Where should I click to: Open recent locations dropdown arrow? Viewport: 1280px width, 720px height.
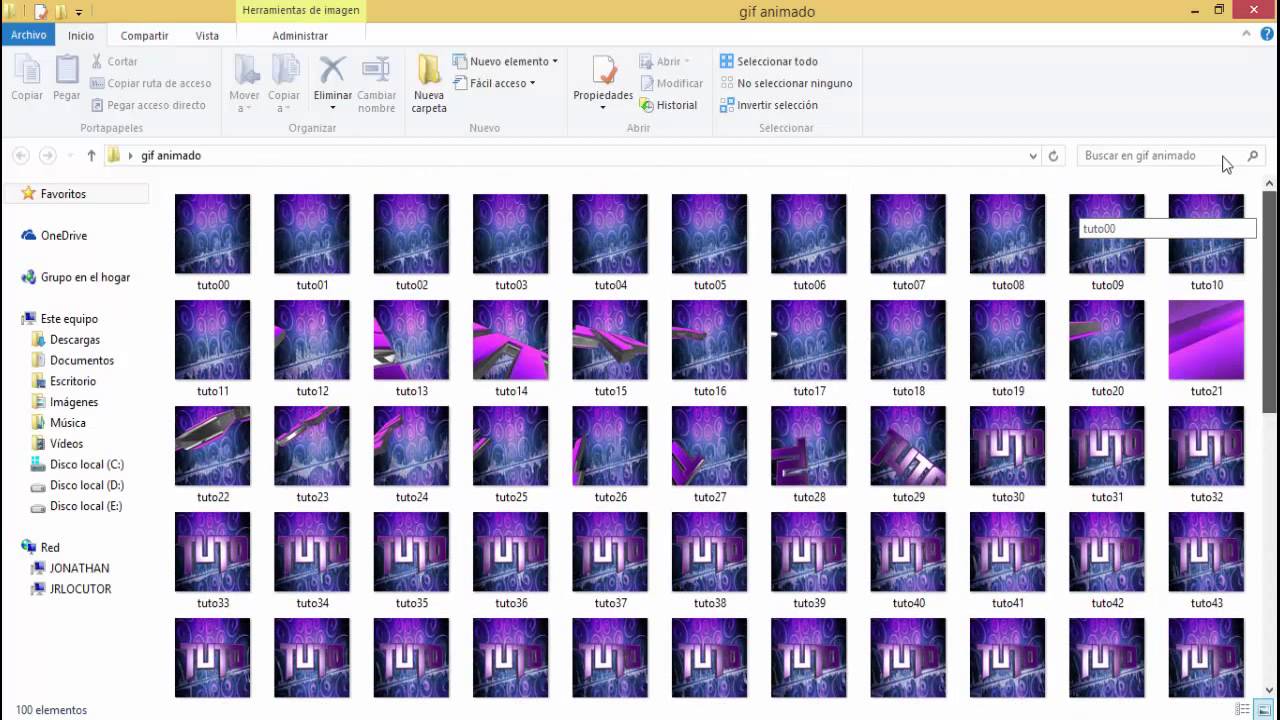click(70, 156)
